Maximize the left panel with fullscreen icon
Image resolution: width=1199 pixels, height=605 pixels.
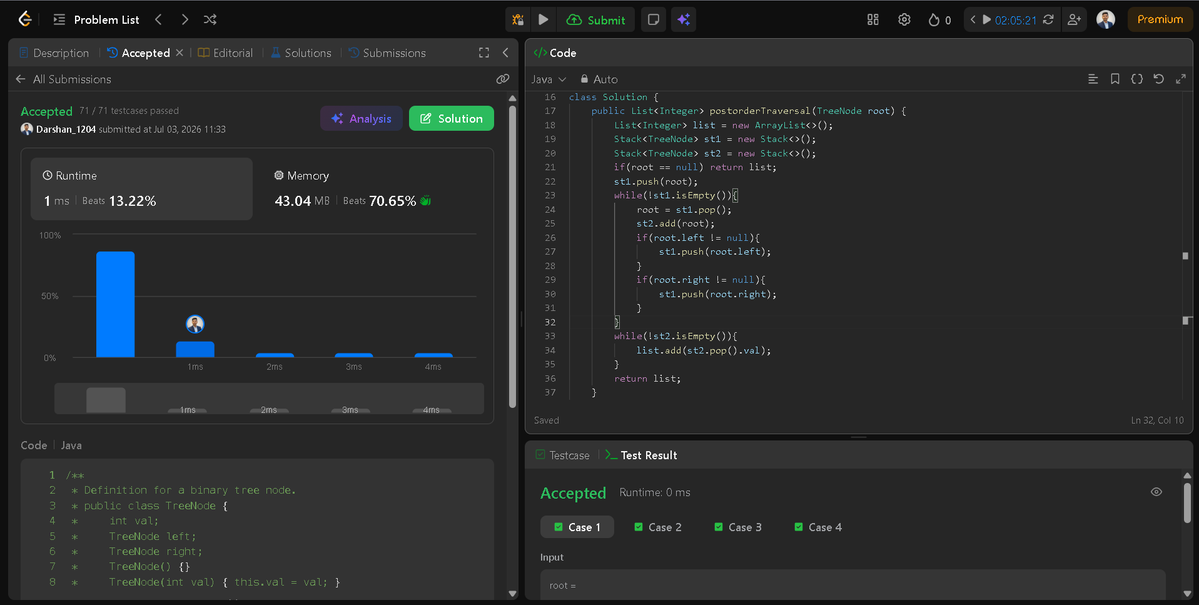point(484,53)
